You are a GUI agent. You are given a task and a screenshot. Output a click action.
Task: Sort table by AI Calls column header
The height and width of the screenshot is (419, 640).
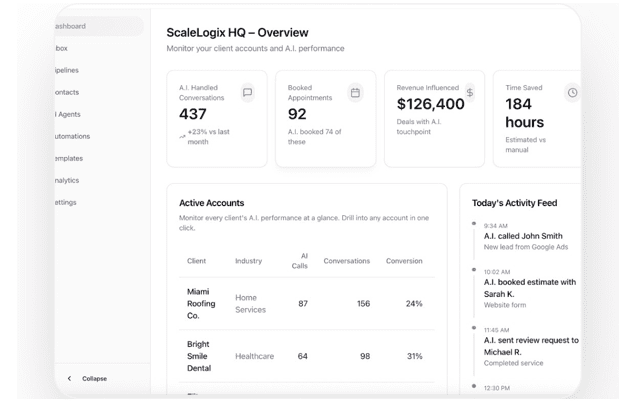coord(300,261)
